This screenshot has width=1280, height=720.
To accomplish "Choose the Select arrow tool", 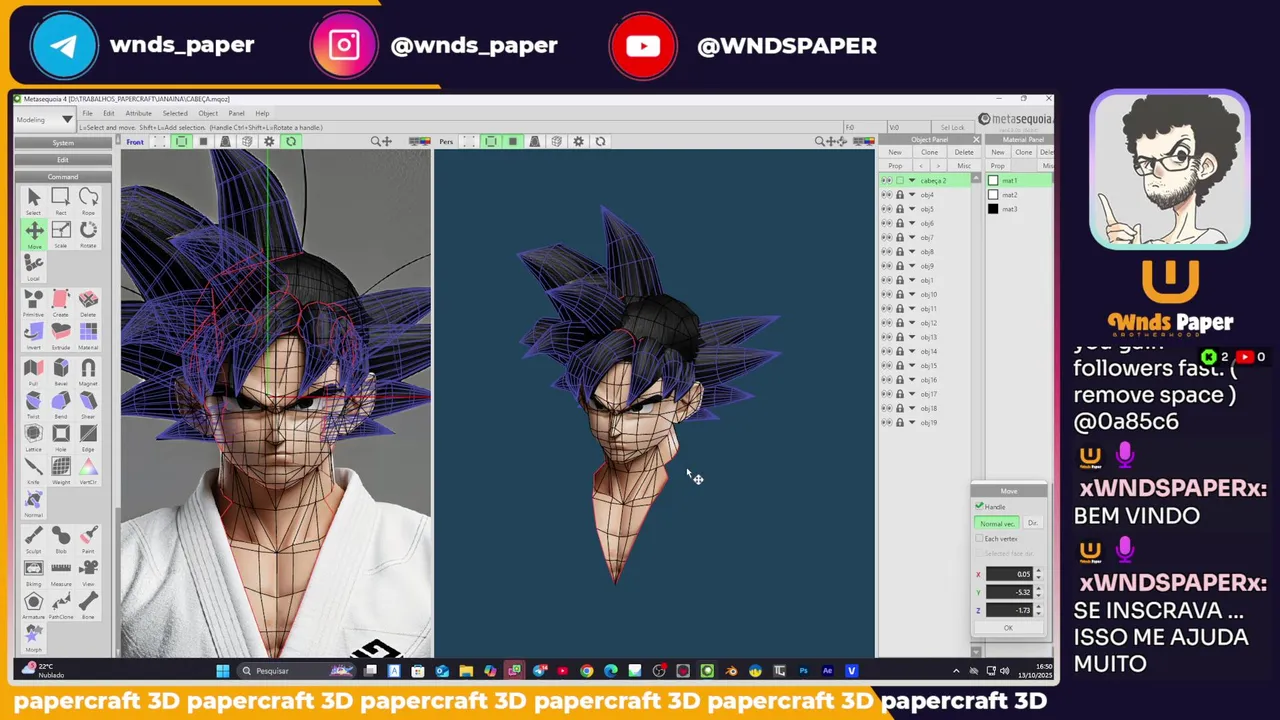I will pyautogui.click(x=33, y=200).
